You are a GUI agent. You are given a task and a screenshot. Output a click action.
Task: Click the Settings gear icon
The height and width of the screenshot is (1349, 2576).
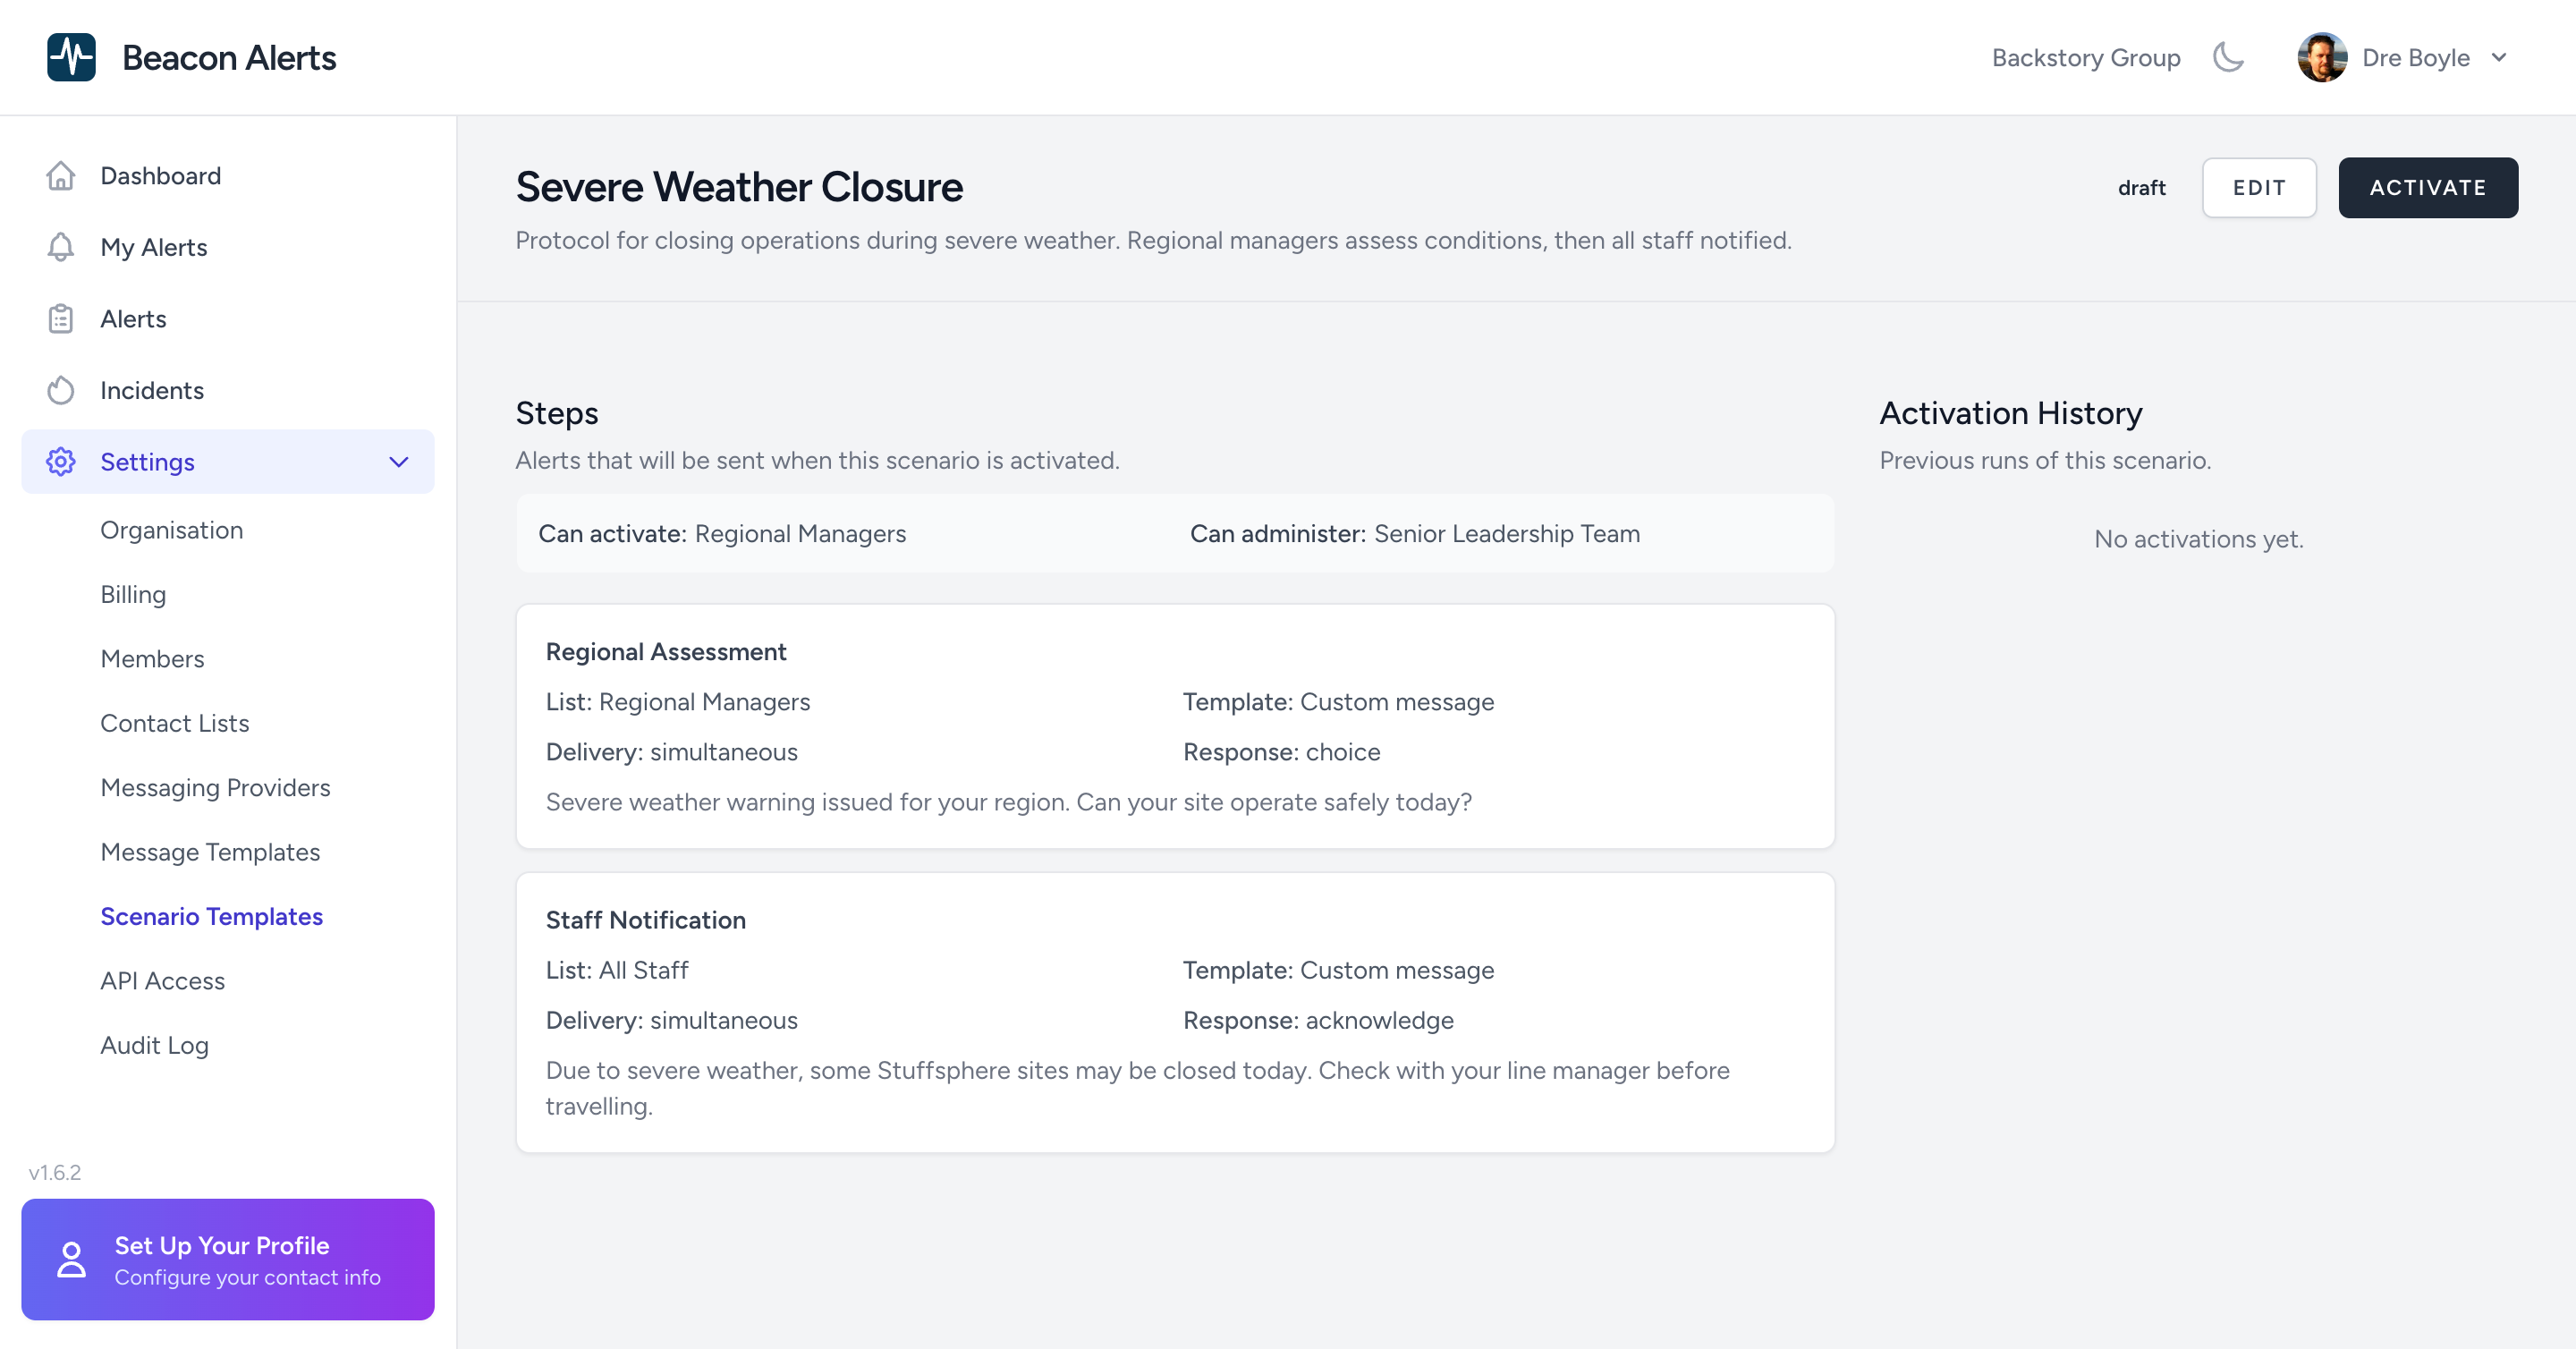[x=61, y=461]
